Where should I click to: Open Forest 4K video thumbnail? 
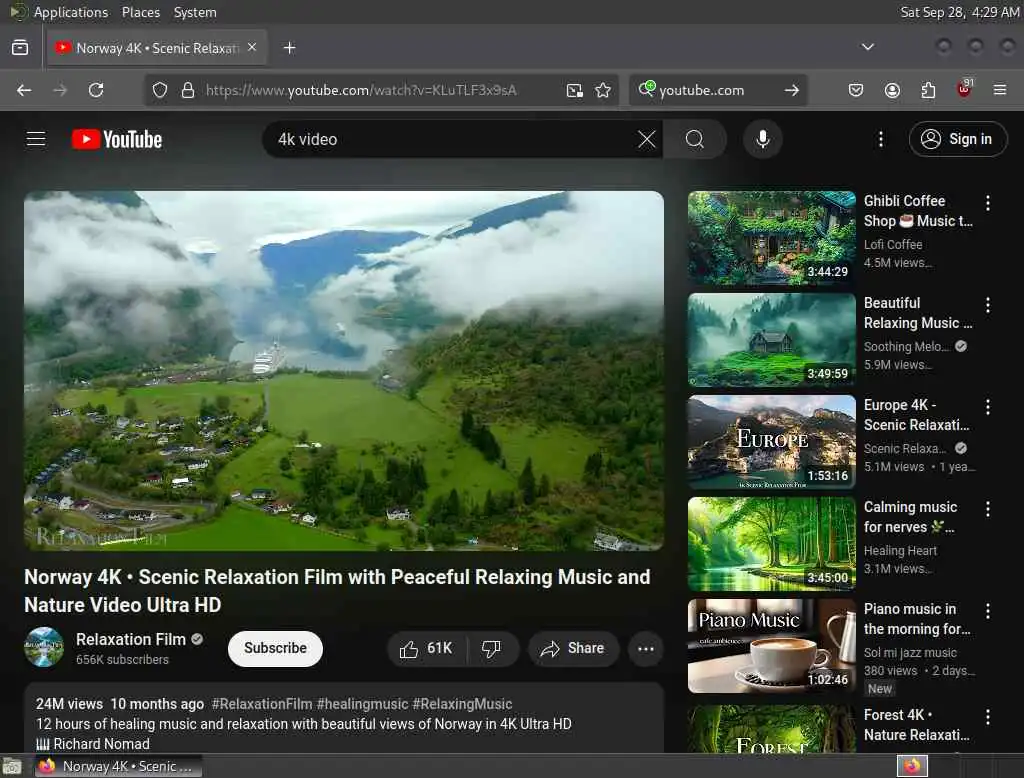coord(771,728)
